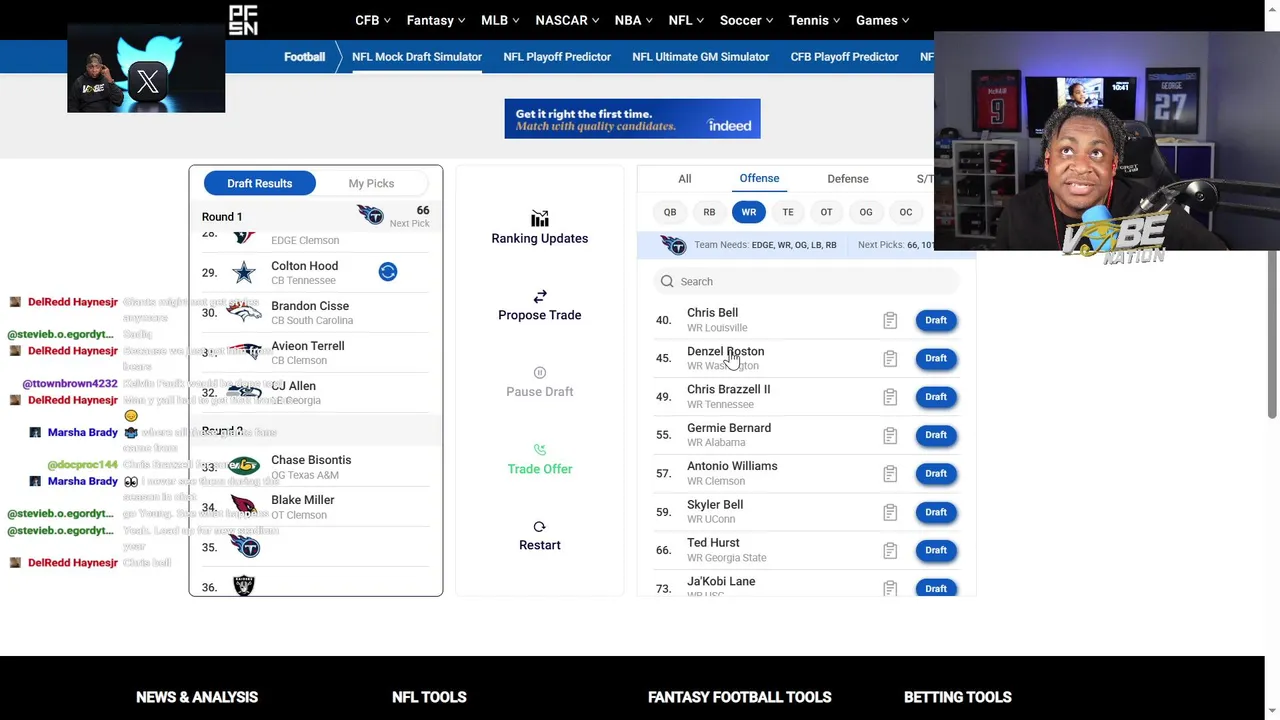Click Titans logo beside Next Pick 66

(370, 215)
